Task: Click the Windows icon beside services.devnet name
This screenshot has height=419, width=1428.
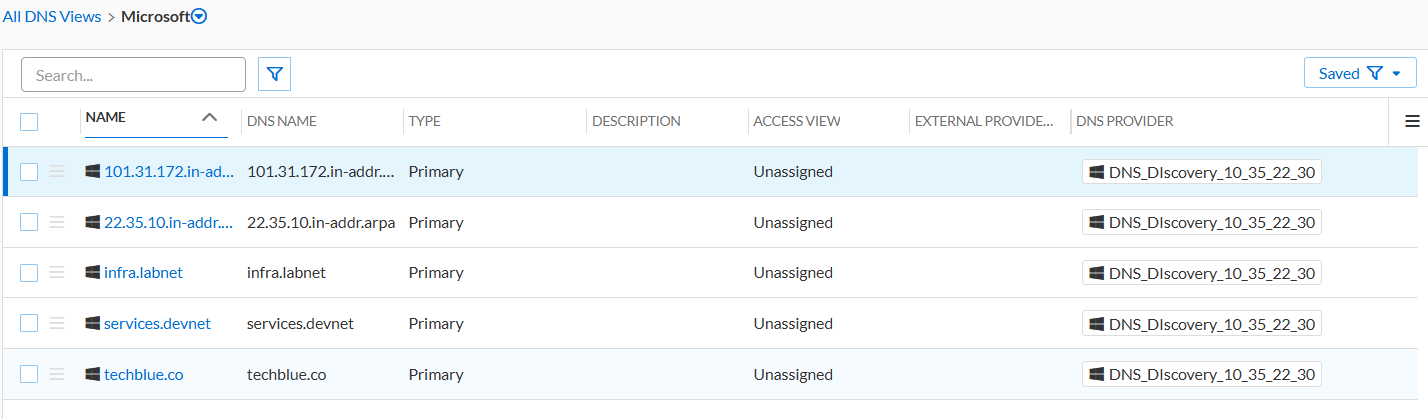Action: (93, 323)
